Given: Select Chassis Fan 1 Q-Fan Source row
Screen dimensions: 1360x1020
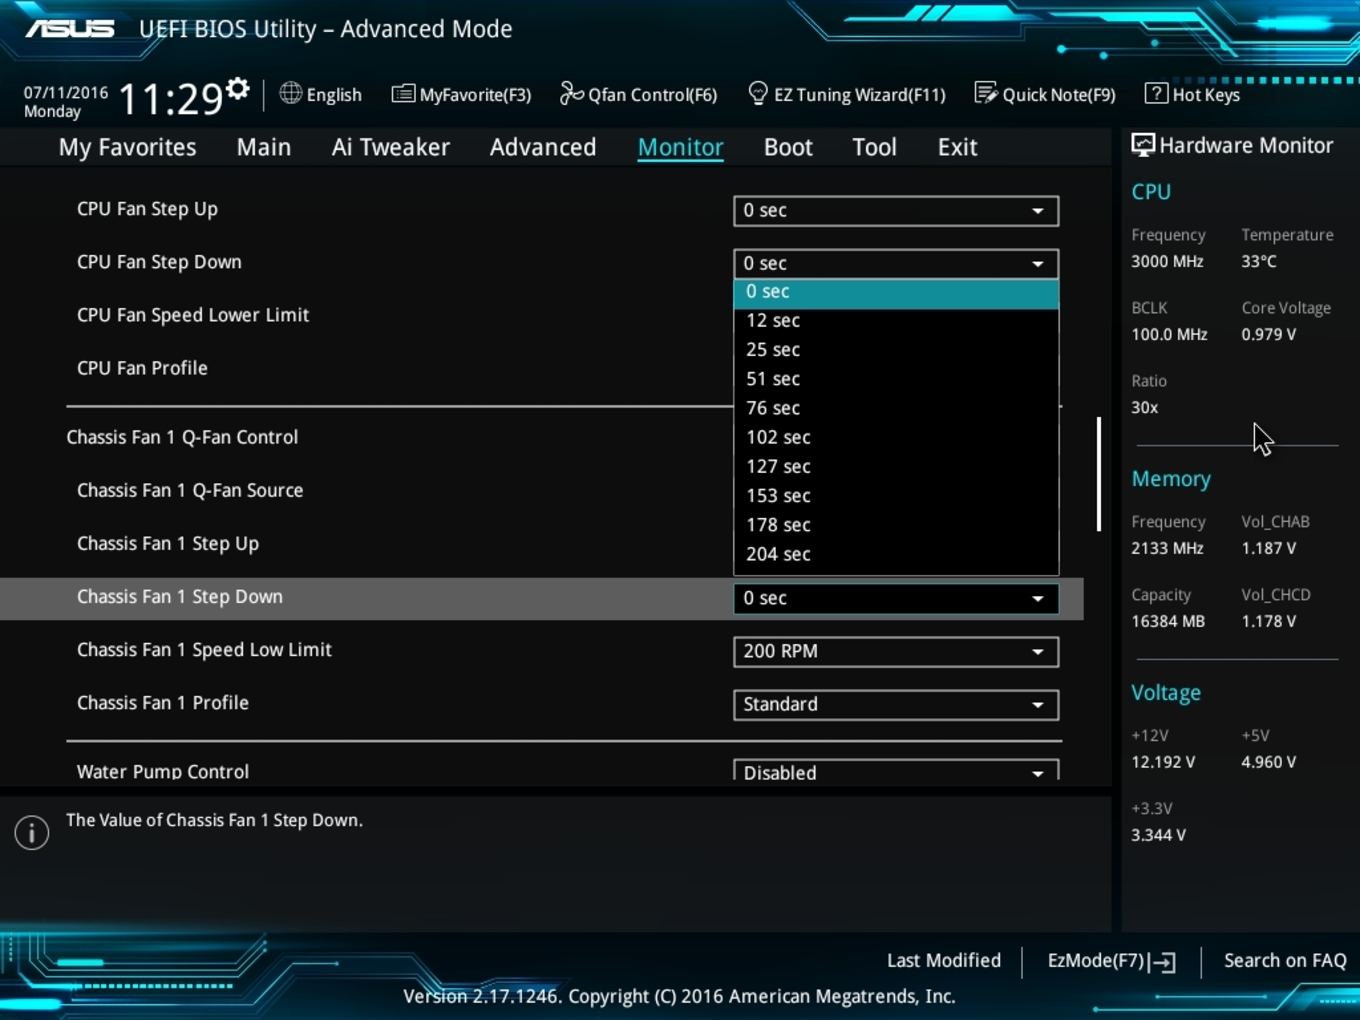Looking at the screenshot, I should coord(190,490).
